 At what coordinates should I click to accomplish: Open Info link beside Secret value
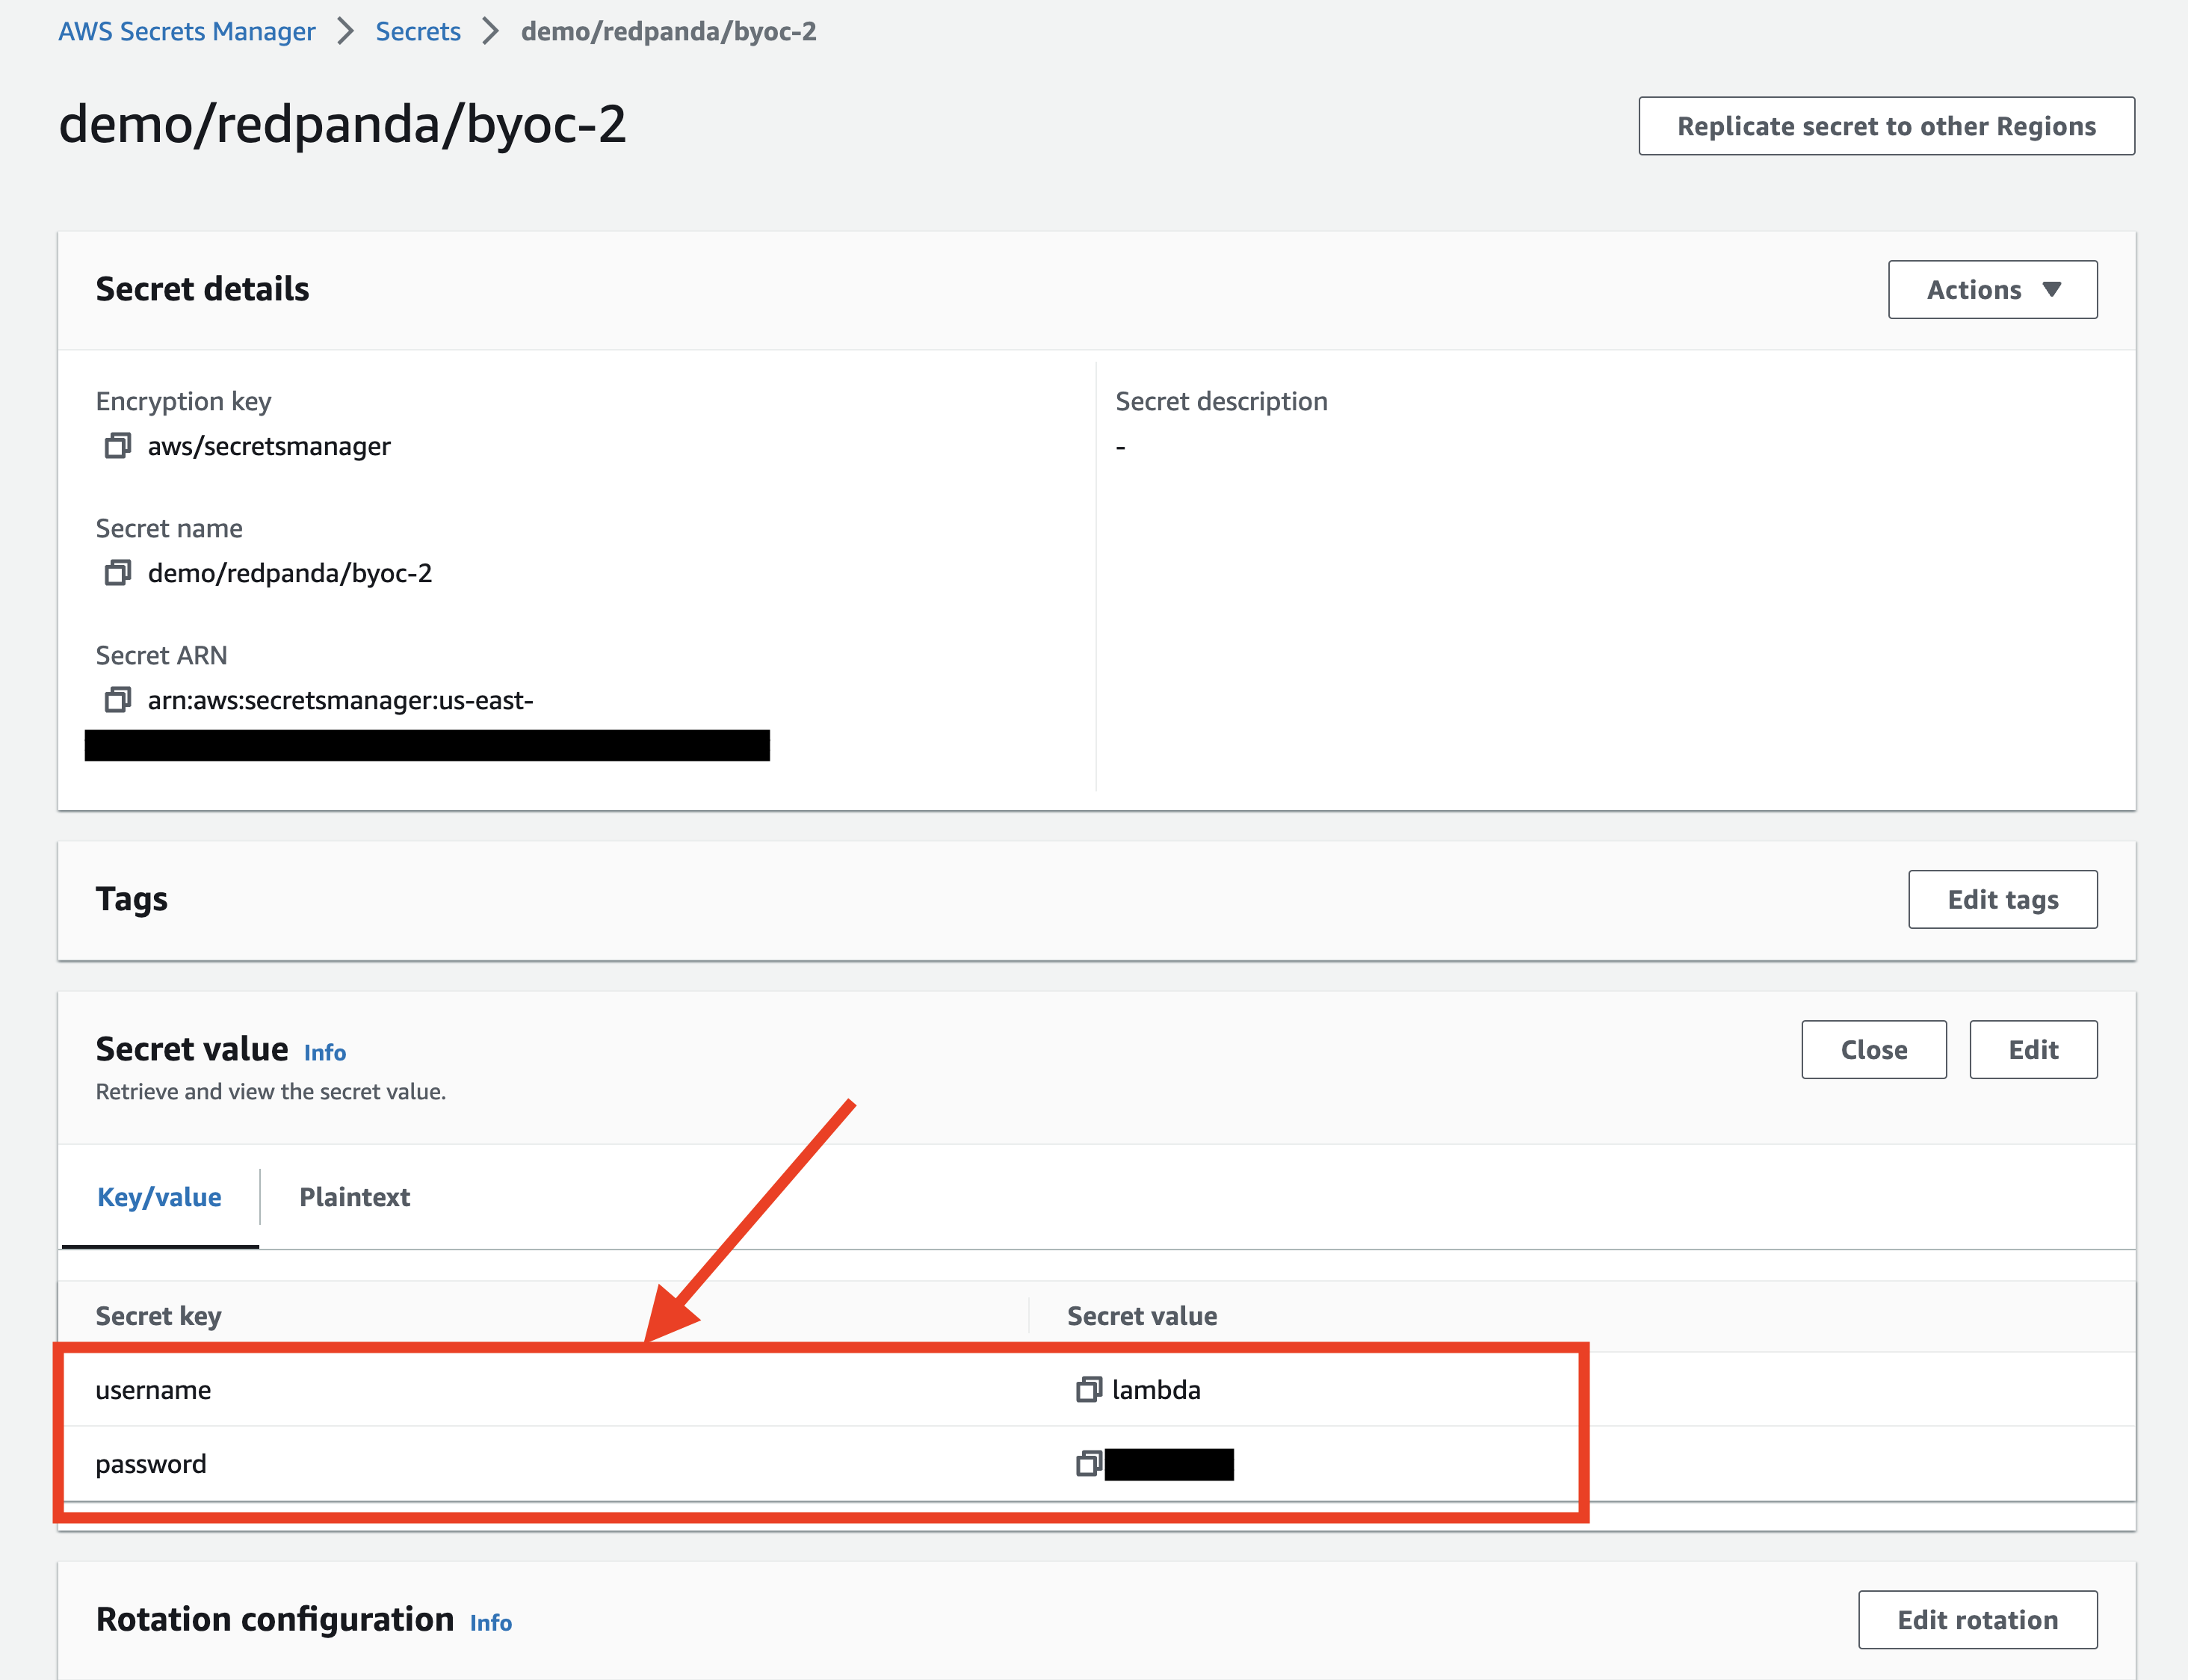(325, 1053)
